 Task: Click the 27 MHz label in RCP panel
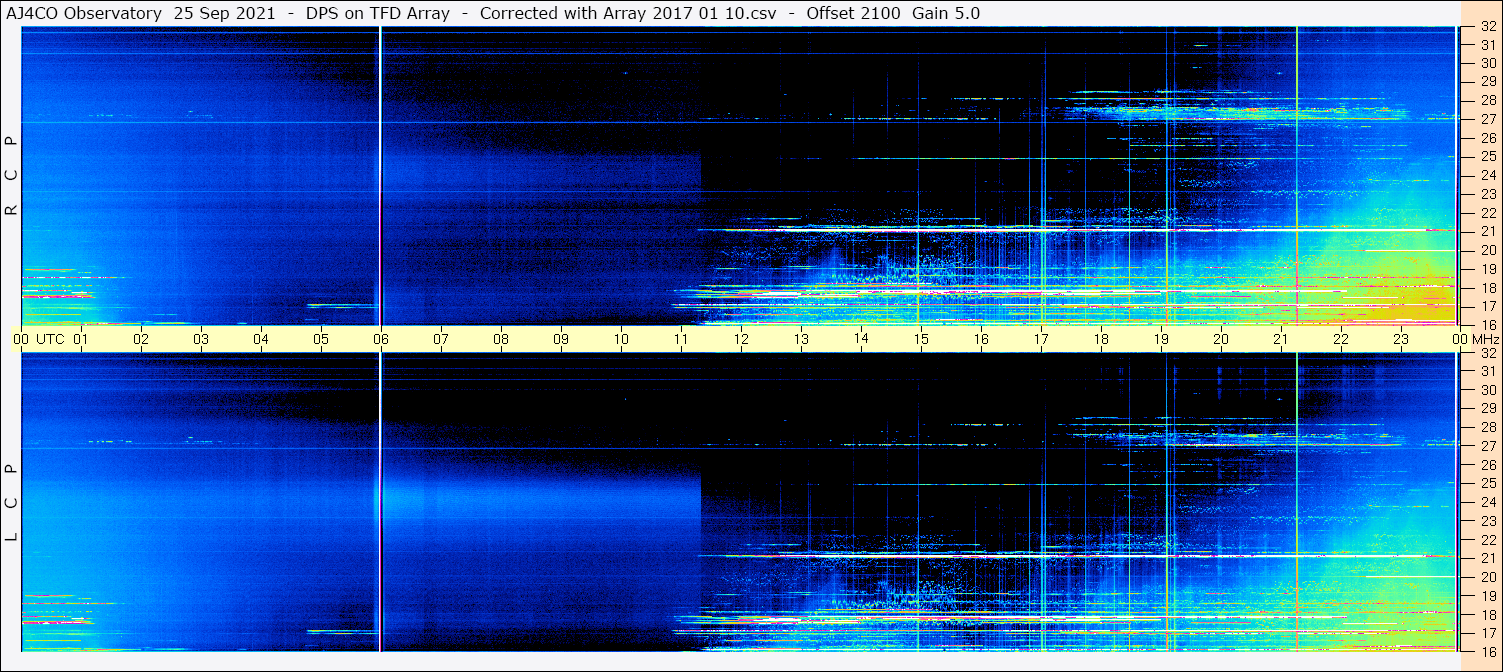coord(1487,120)
